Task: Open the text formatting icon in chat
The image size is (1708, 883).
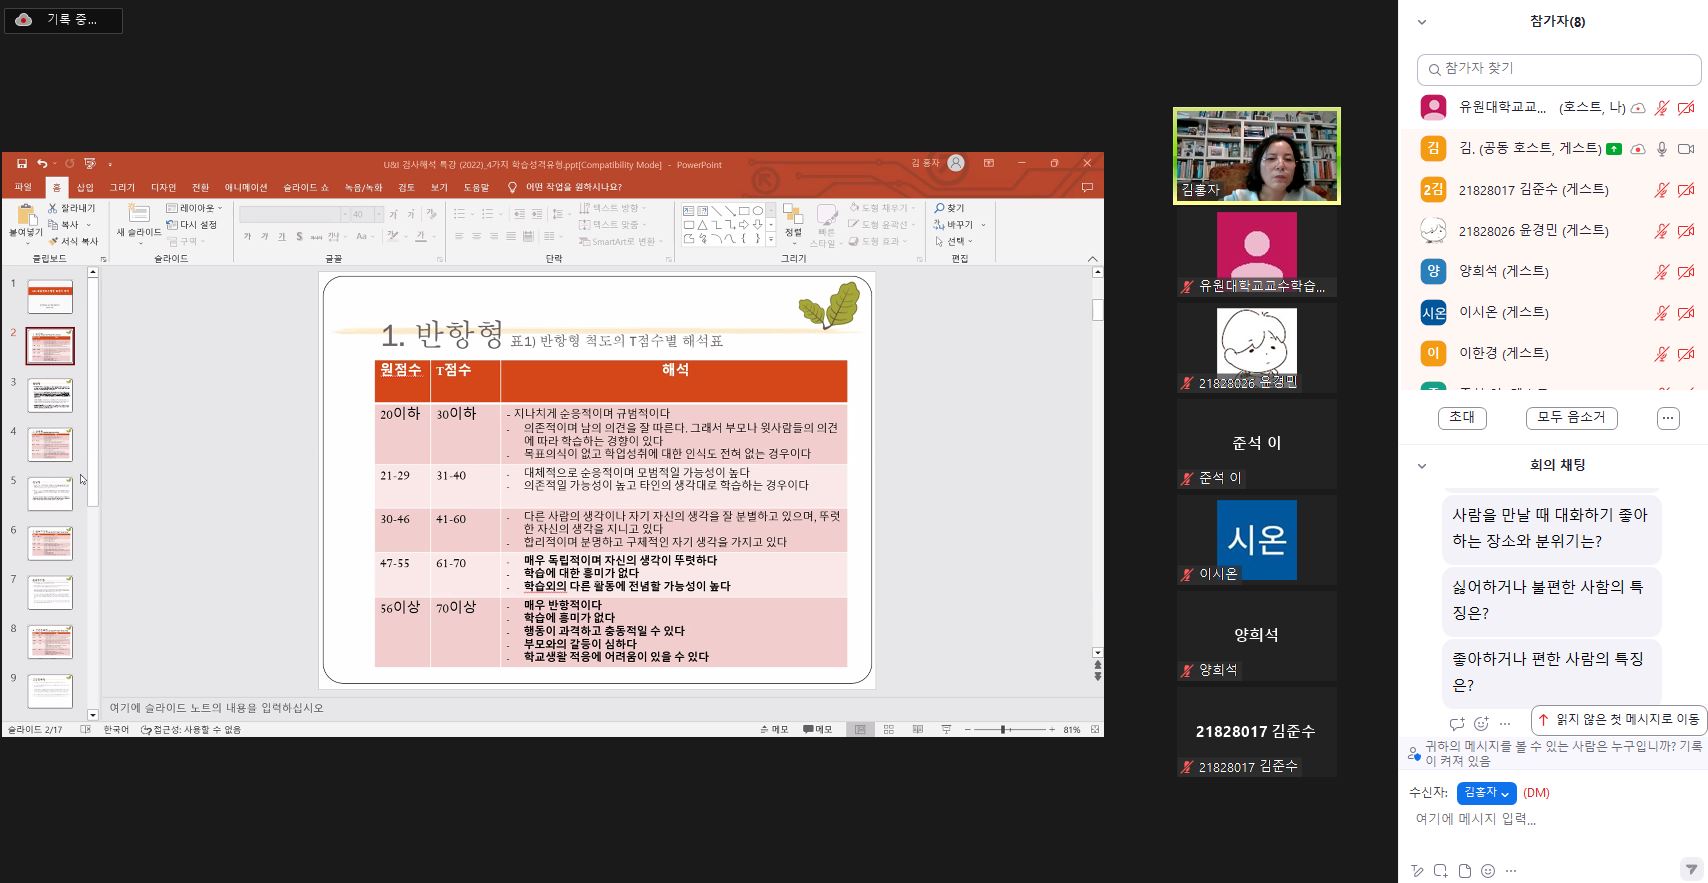Action: point(1416,871)
